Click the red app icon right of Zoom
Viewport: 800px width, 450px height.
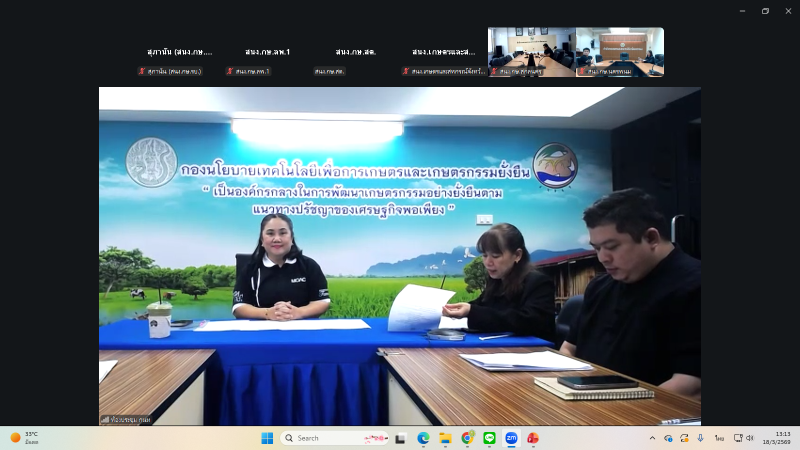[533, 438]
